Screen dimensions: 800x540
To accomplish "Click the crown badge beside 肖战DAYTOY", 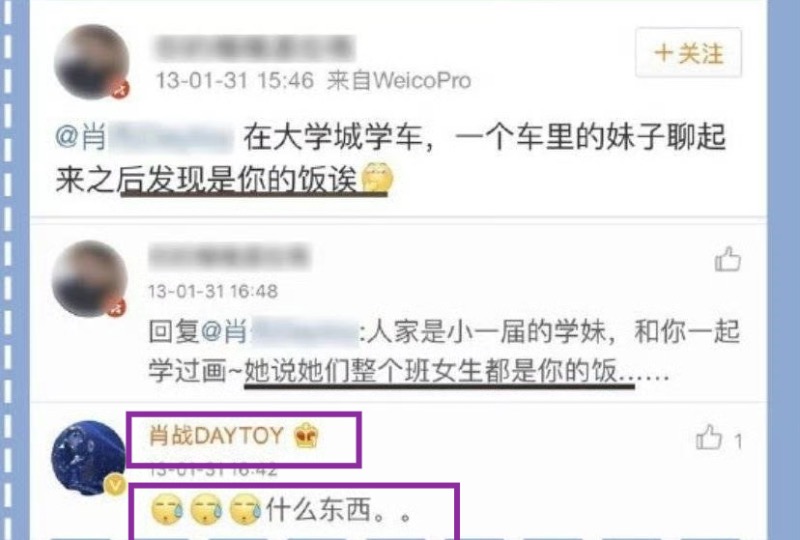I will [x=306, y=436].
